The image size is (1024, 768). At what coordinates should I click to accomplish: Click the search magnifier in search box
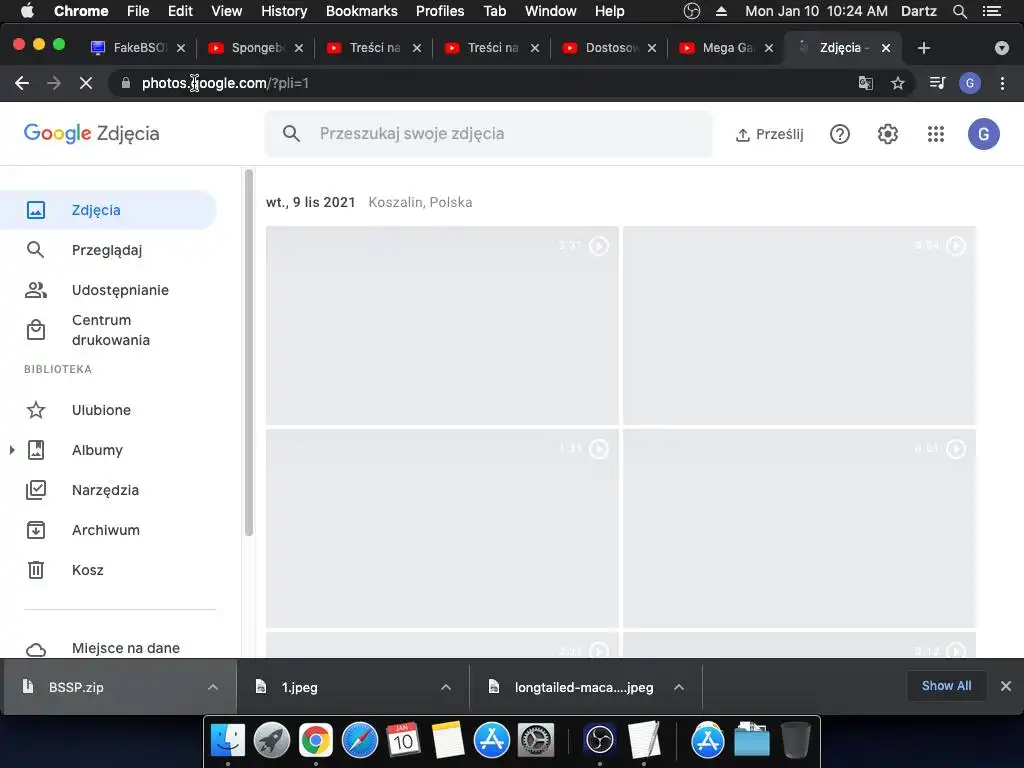pyautogui.click(x=291, y=134)
